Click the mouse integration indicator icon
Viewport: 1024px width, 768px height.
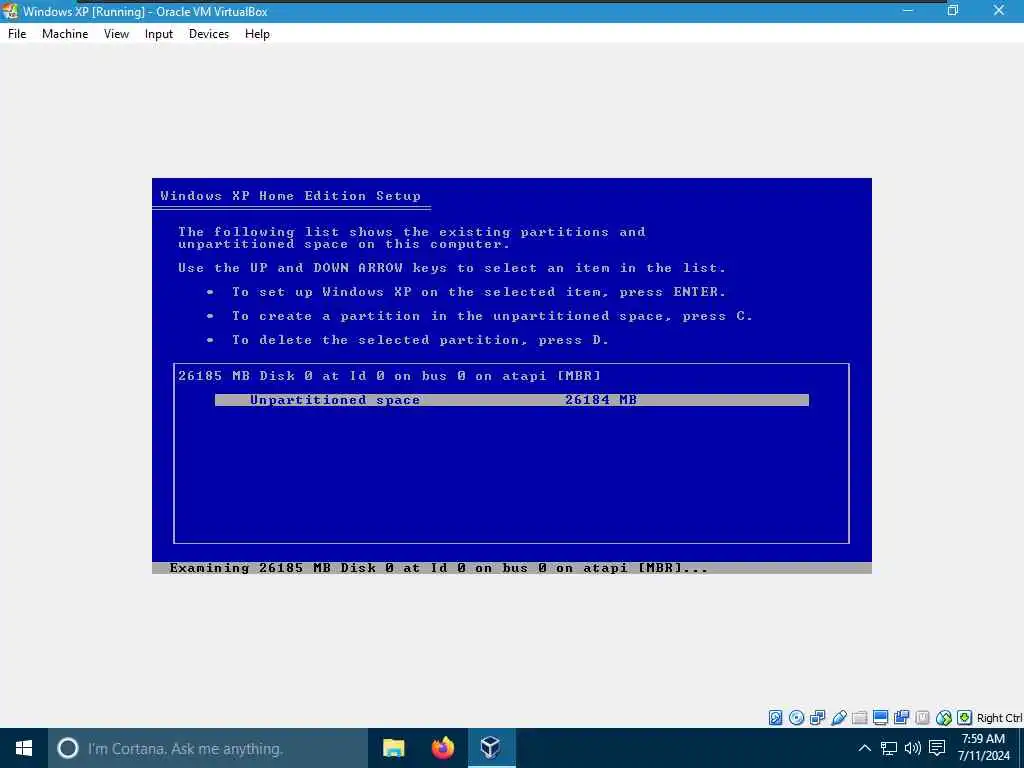(x=944, y=718)
